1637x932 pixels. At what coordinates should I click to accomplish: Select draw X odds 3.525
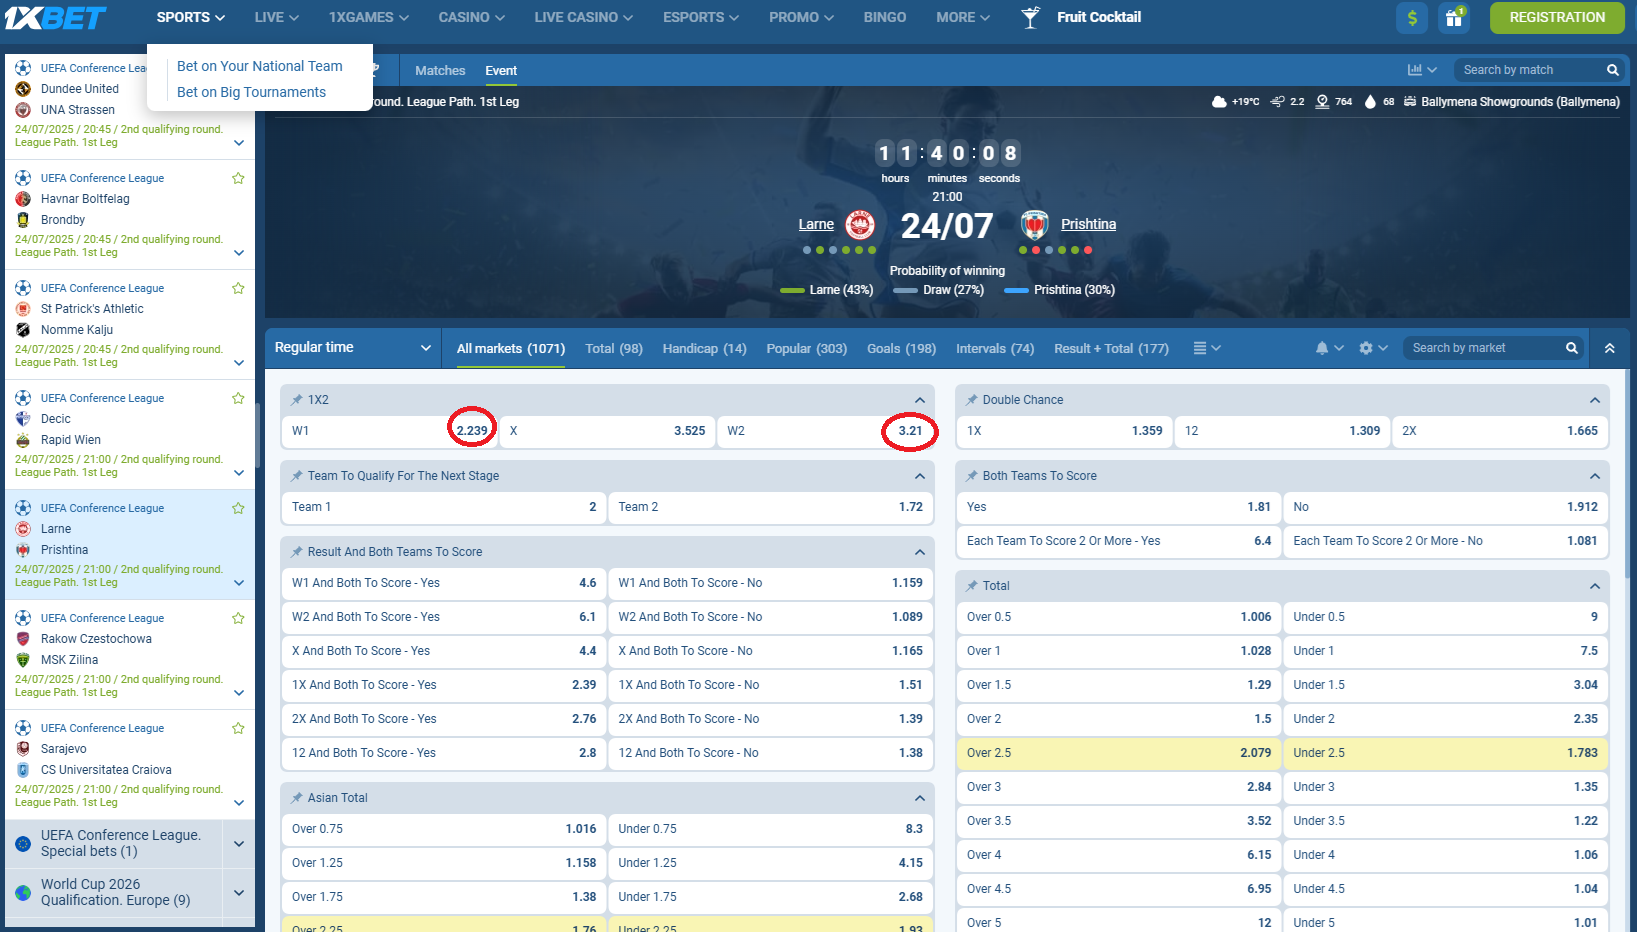tap(608, 431)
